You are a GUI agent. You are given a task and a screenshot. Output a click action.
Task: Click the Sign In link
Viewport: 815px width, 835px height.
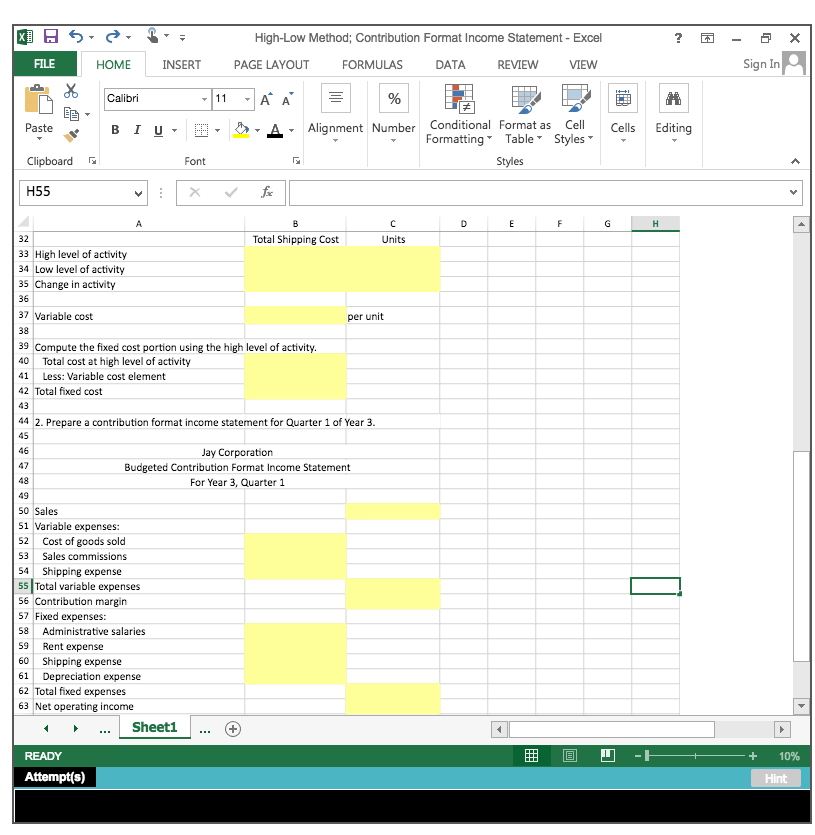764,62
